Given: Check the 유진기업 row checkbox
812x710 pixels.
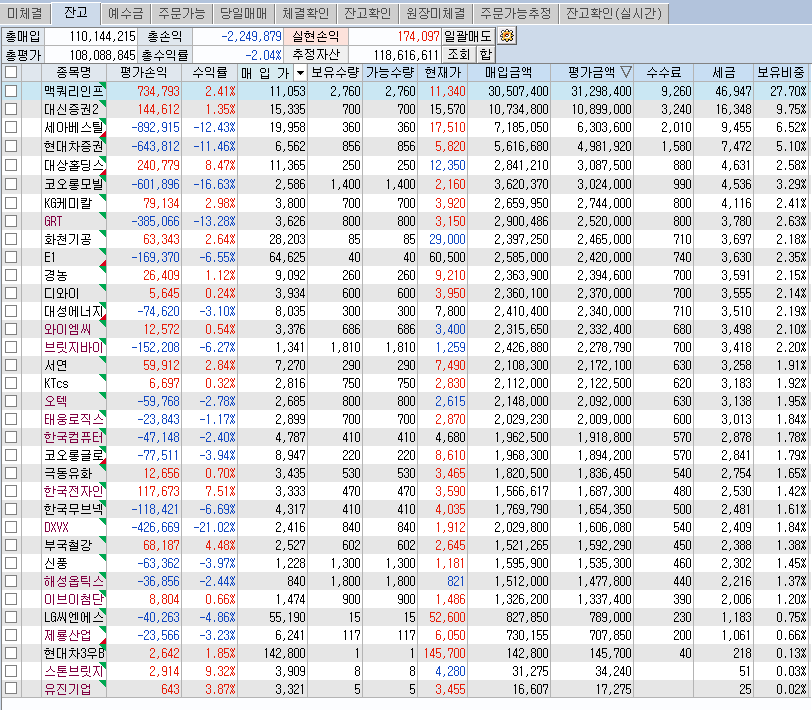Looking at the screenshot, I should tap(11, 689).
